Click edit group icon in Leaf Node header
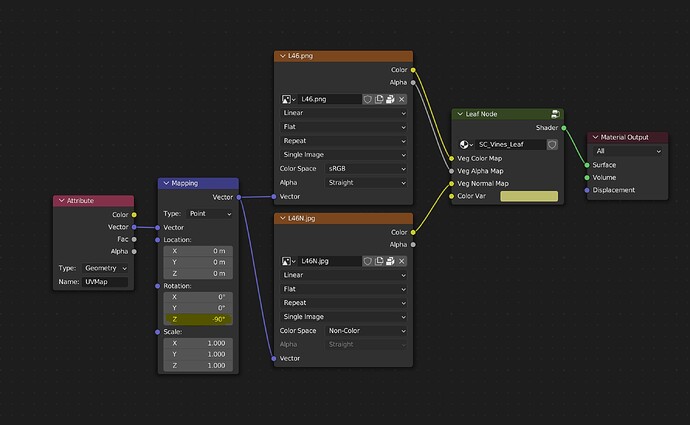 [x=555, y=114]
